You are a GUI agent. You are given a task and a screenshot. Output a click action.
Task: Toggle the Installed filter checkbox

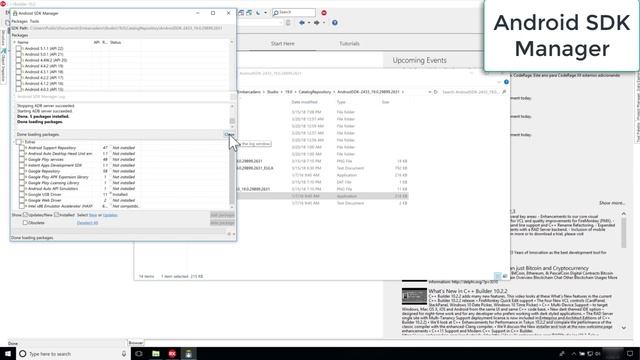click(57, 215)
